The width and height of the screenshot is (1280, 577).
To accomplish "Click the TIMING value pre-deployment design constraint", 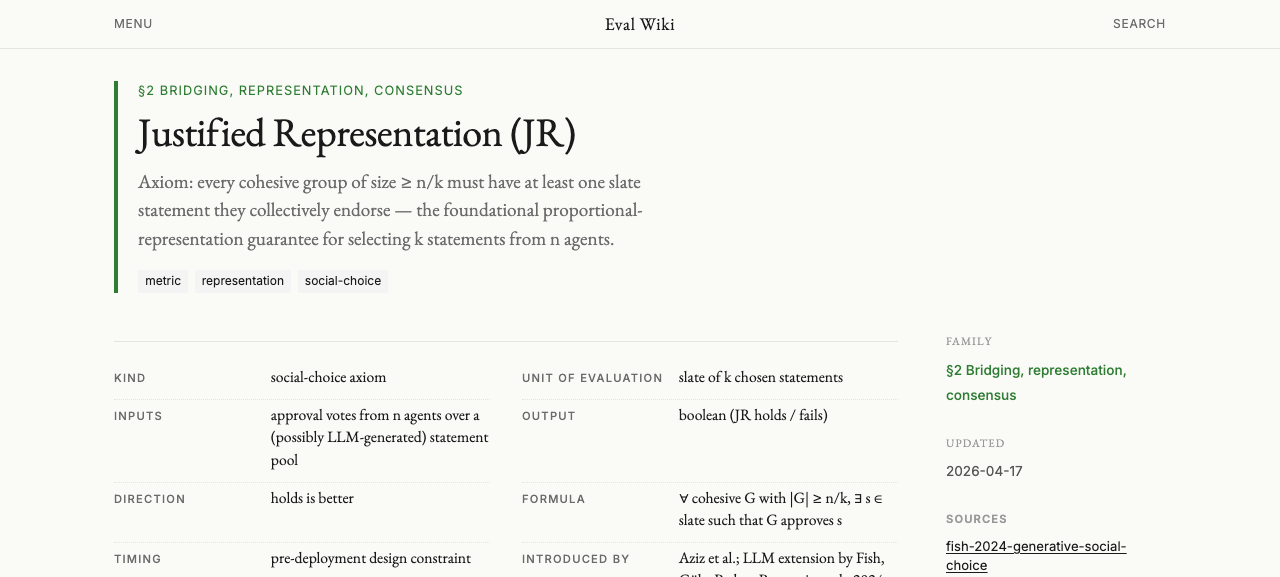I will [370, 559].
